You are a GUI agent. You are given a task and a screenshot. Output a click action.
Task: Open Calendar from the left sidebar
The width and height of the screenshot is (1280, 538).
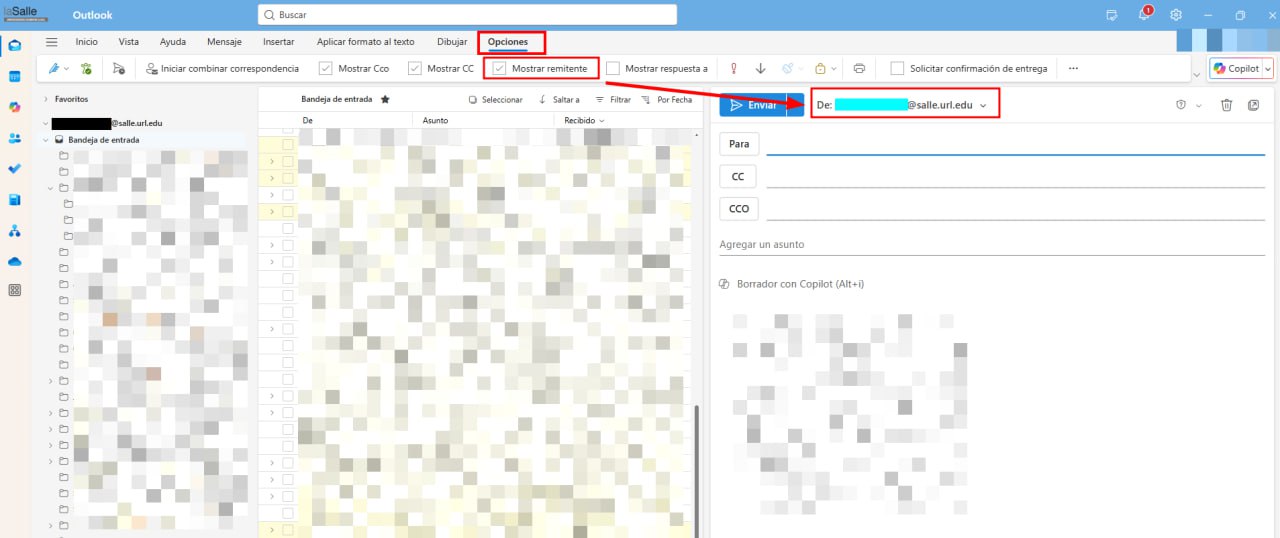coord(15,76)
